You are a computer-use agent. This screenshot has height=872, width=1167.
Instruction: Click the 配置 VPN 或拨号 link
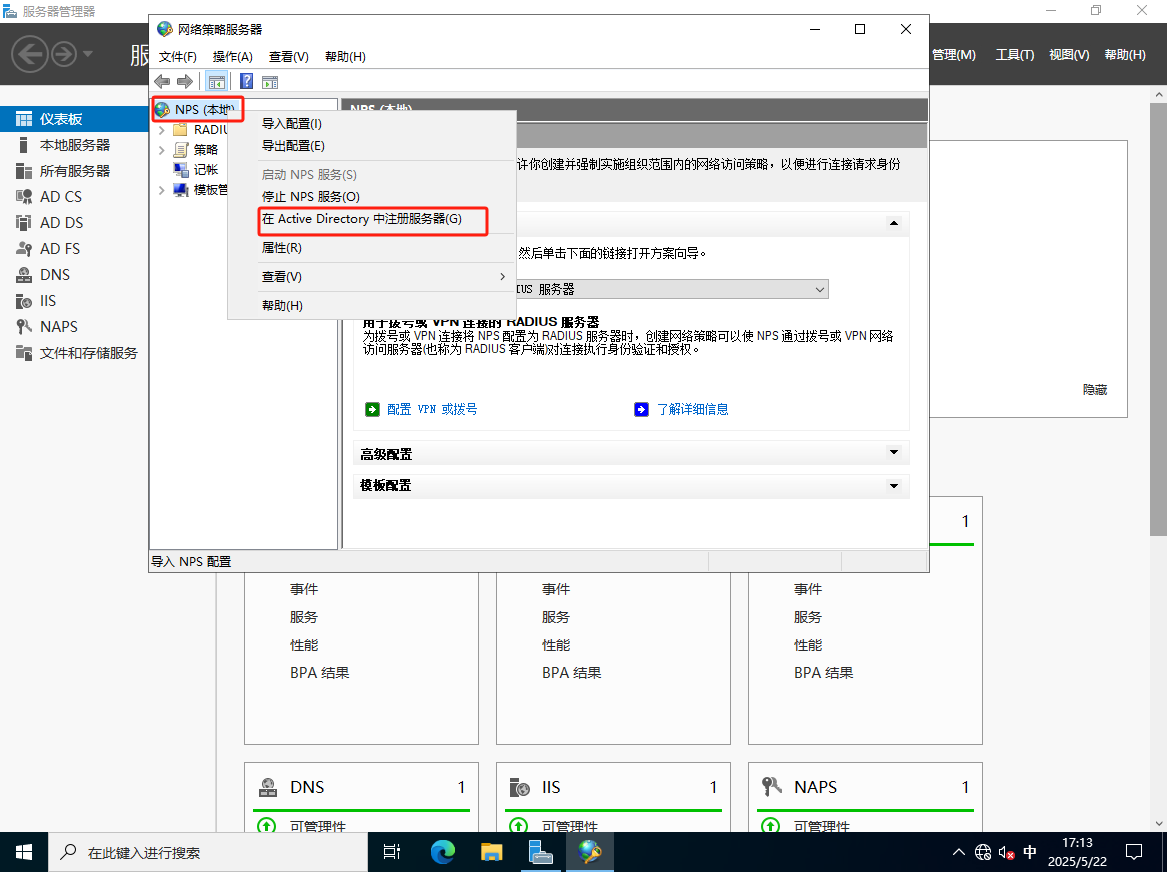432,409
